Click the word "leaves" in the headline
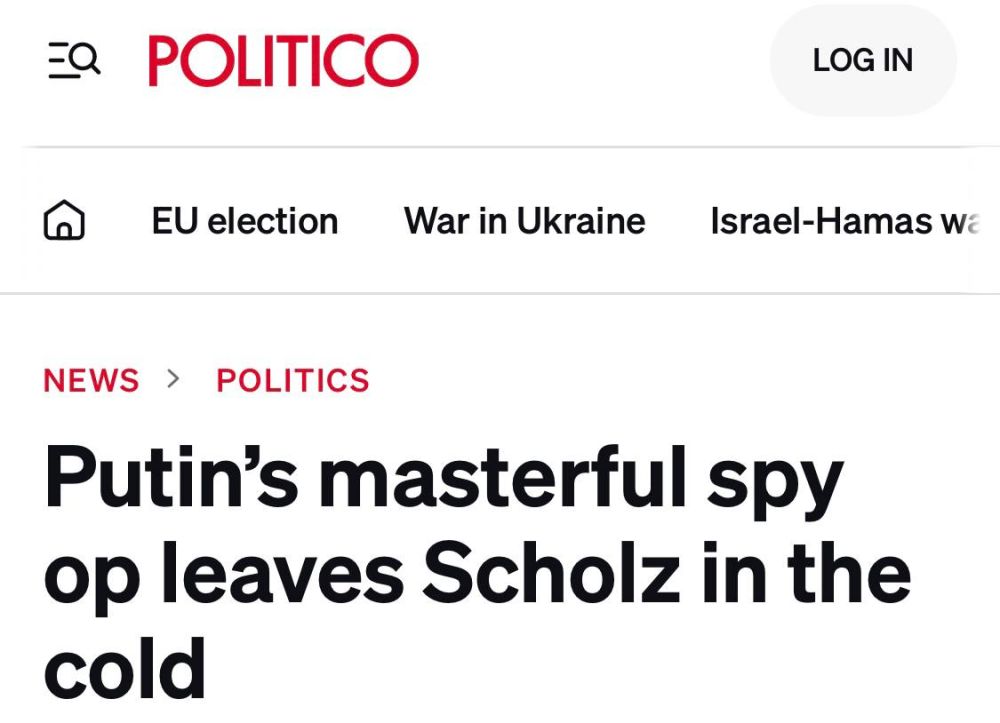The image size is (1000, 723). tap(282, 575)
